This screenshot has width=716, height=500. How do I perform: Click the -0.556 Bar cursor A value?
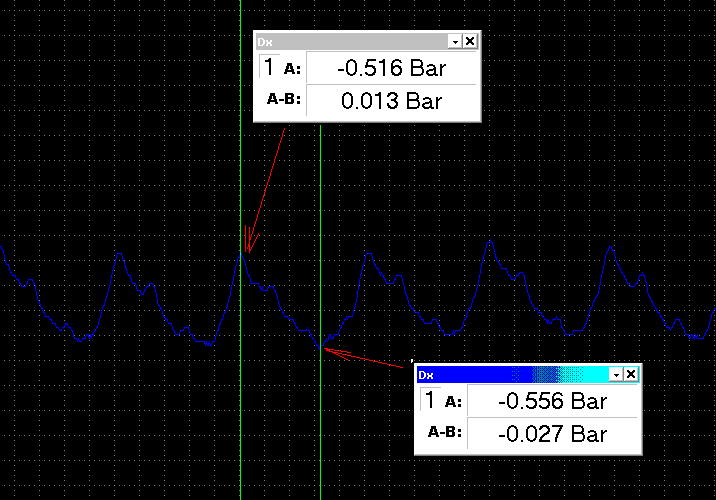coord(553,401)
